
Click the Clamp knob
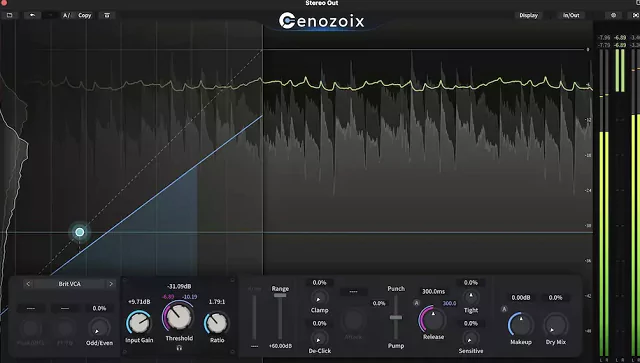pyautogui.click(x=319, y=298)
